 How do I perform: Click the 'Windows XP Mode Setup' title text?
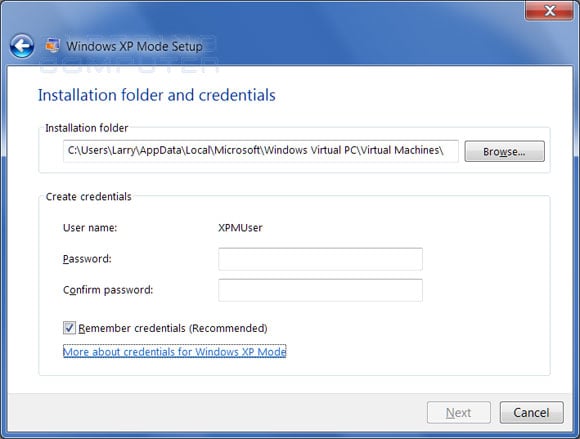(135, 46)
